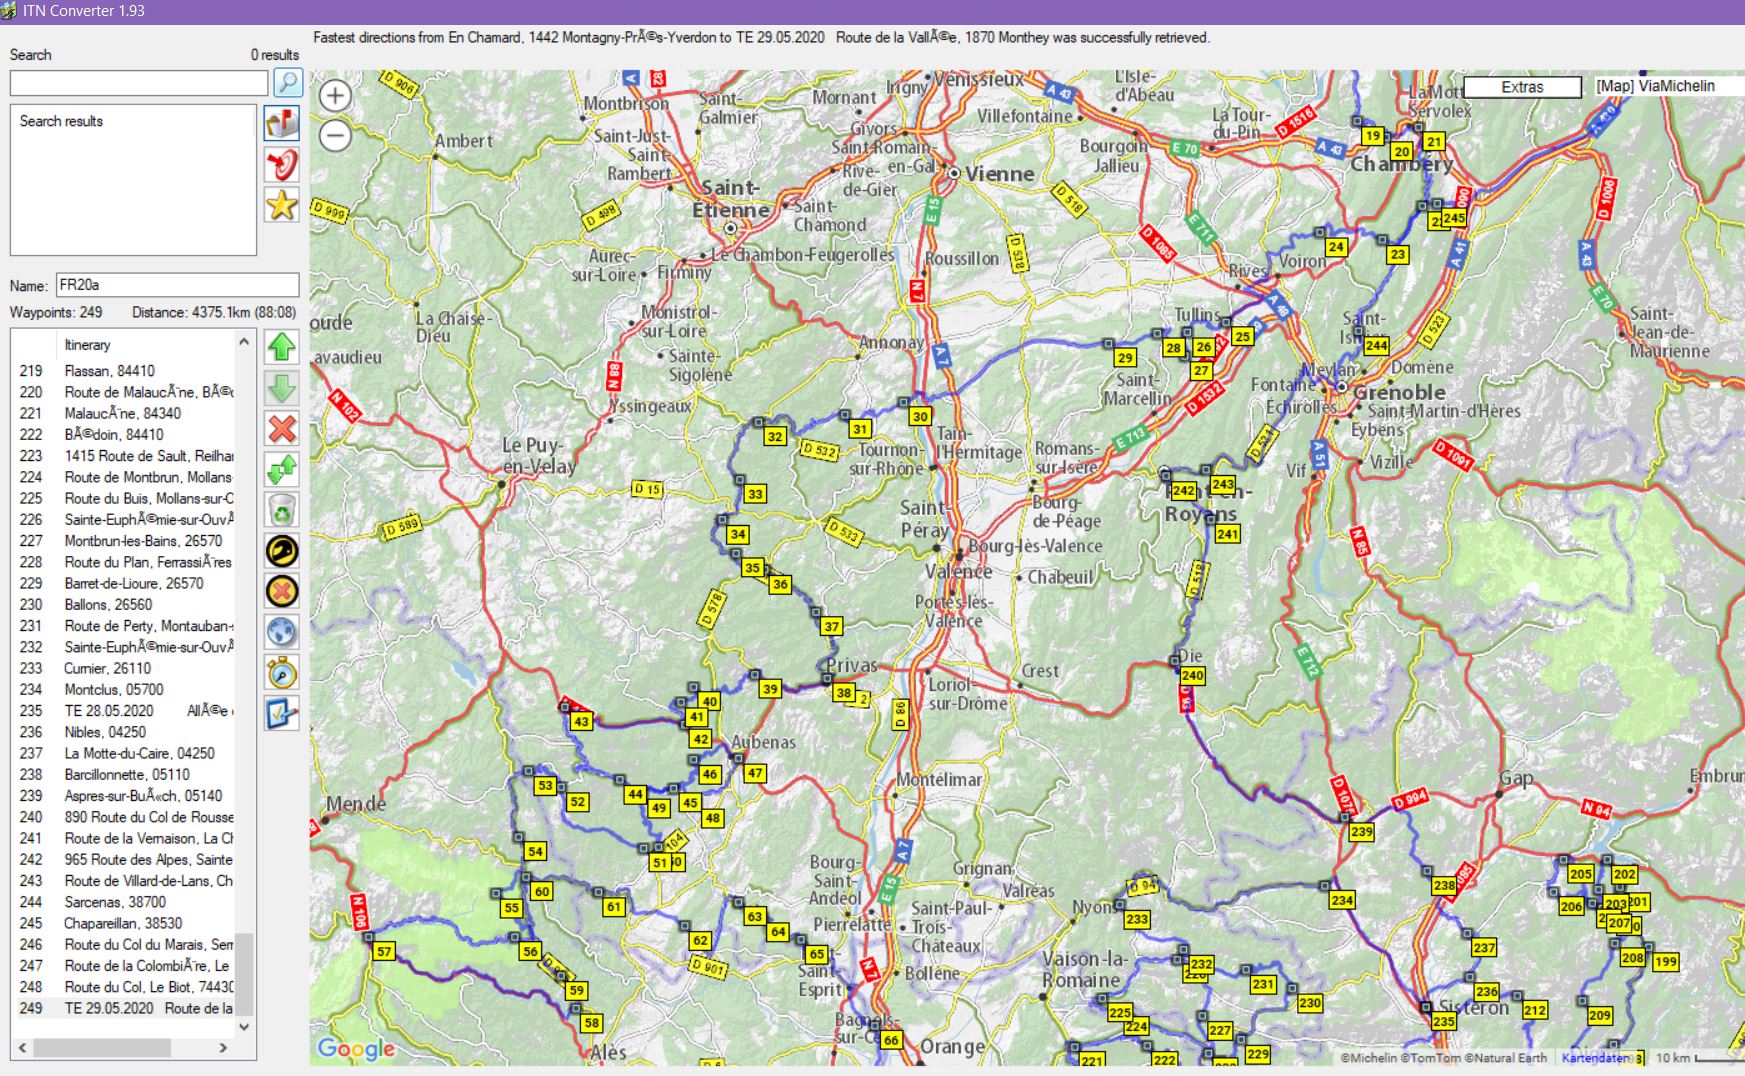This screenshot has width=1745, height=1076.
Task: Click the checkmark document icon
Action: click(282, 713)
